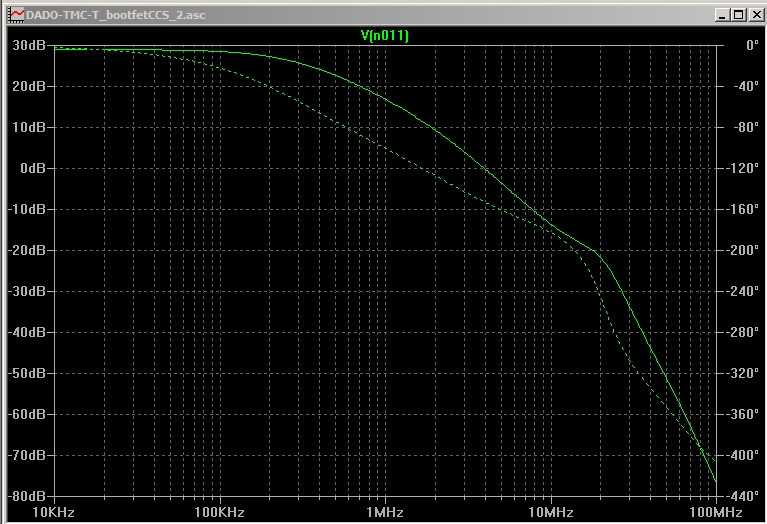Click the -320° phase axis label
This screenshot has height=524, width=767.
point(742,373)
